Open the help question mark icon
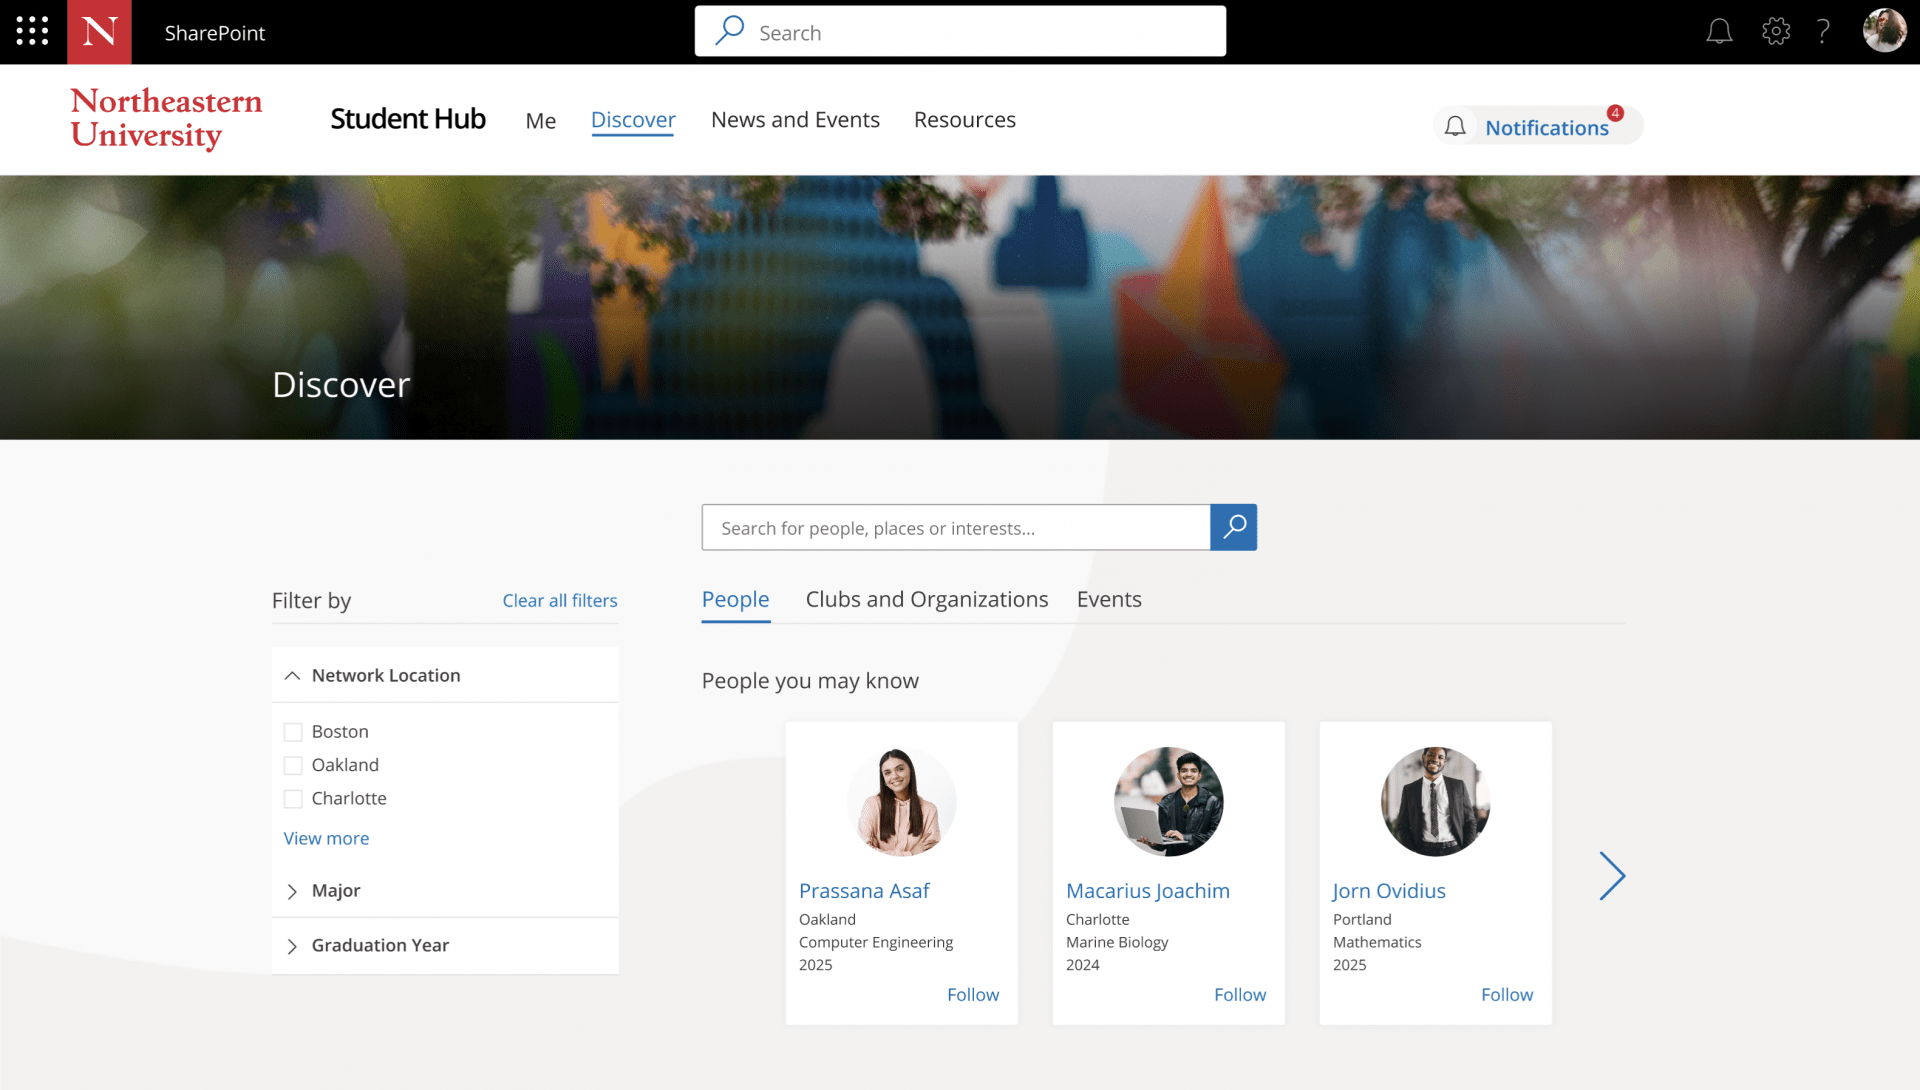1920x1090 pixels. [1823, 31]
